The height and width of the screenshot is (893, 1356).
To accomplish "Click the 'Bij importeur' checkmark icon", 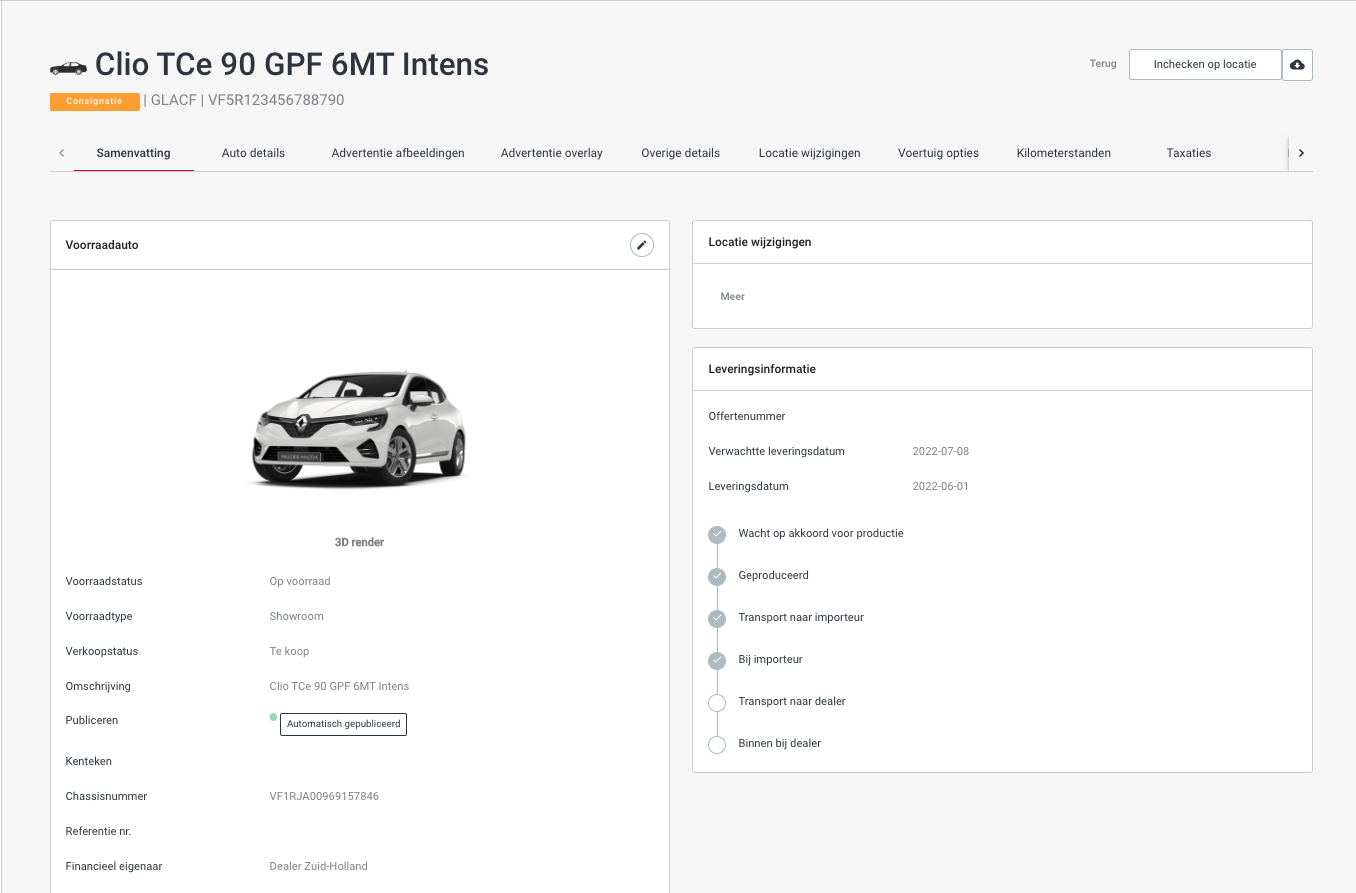I will coord(717,661).
